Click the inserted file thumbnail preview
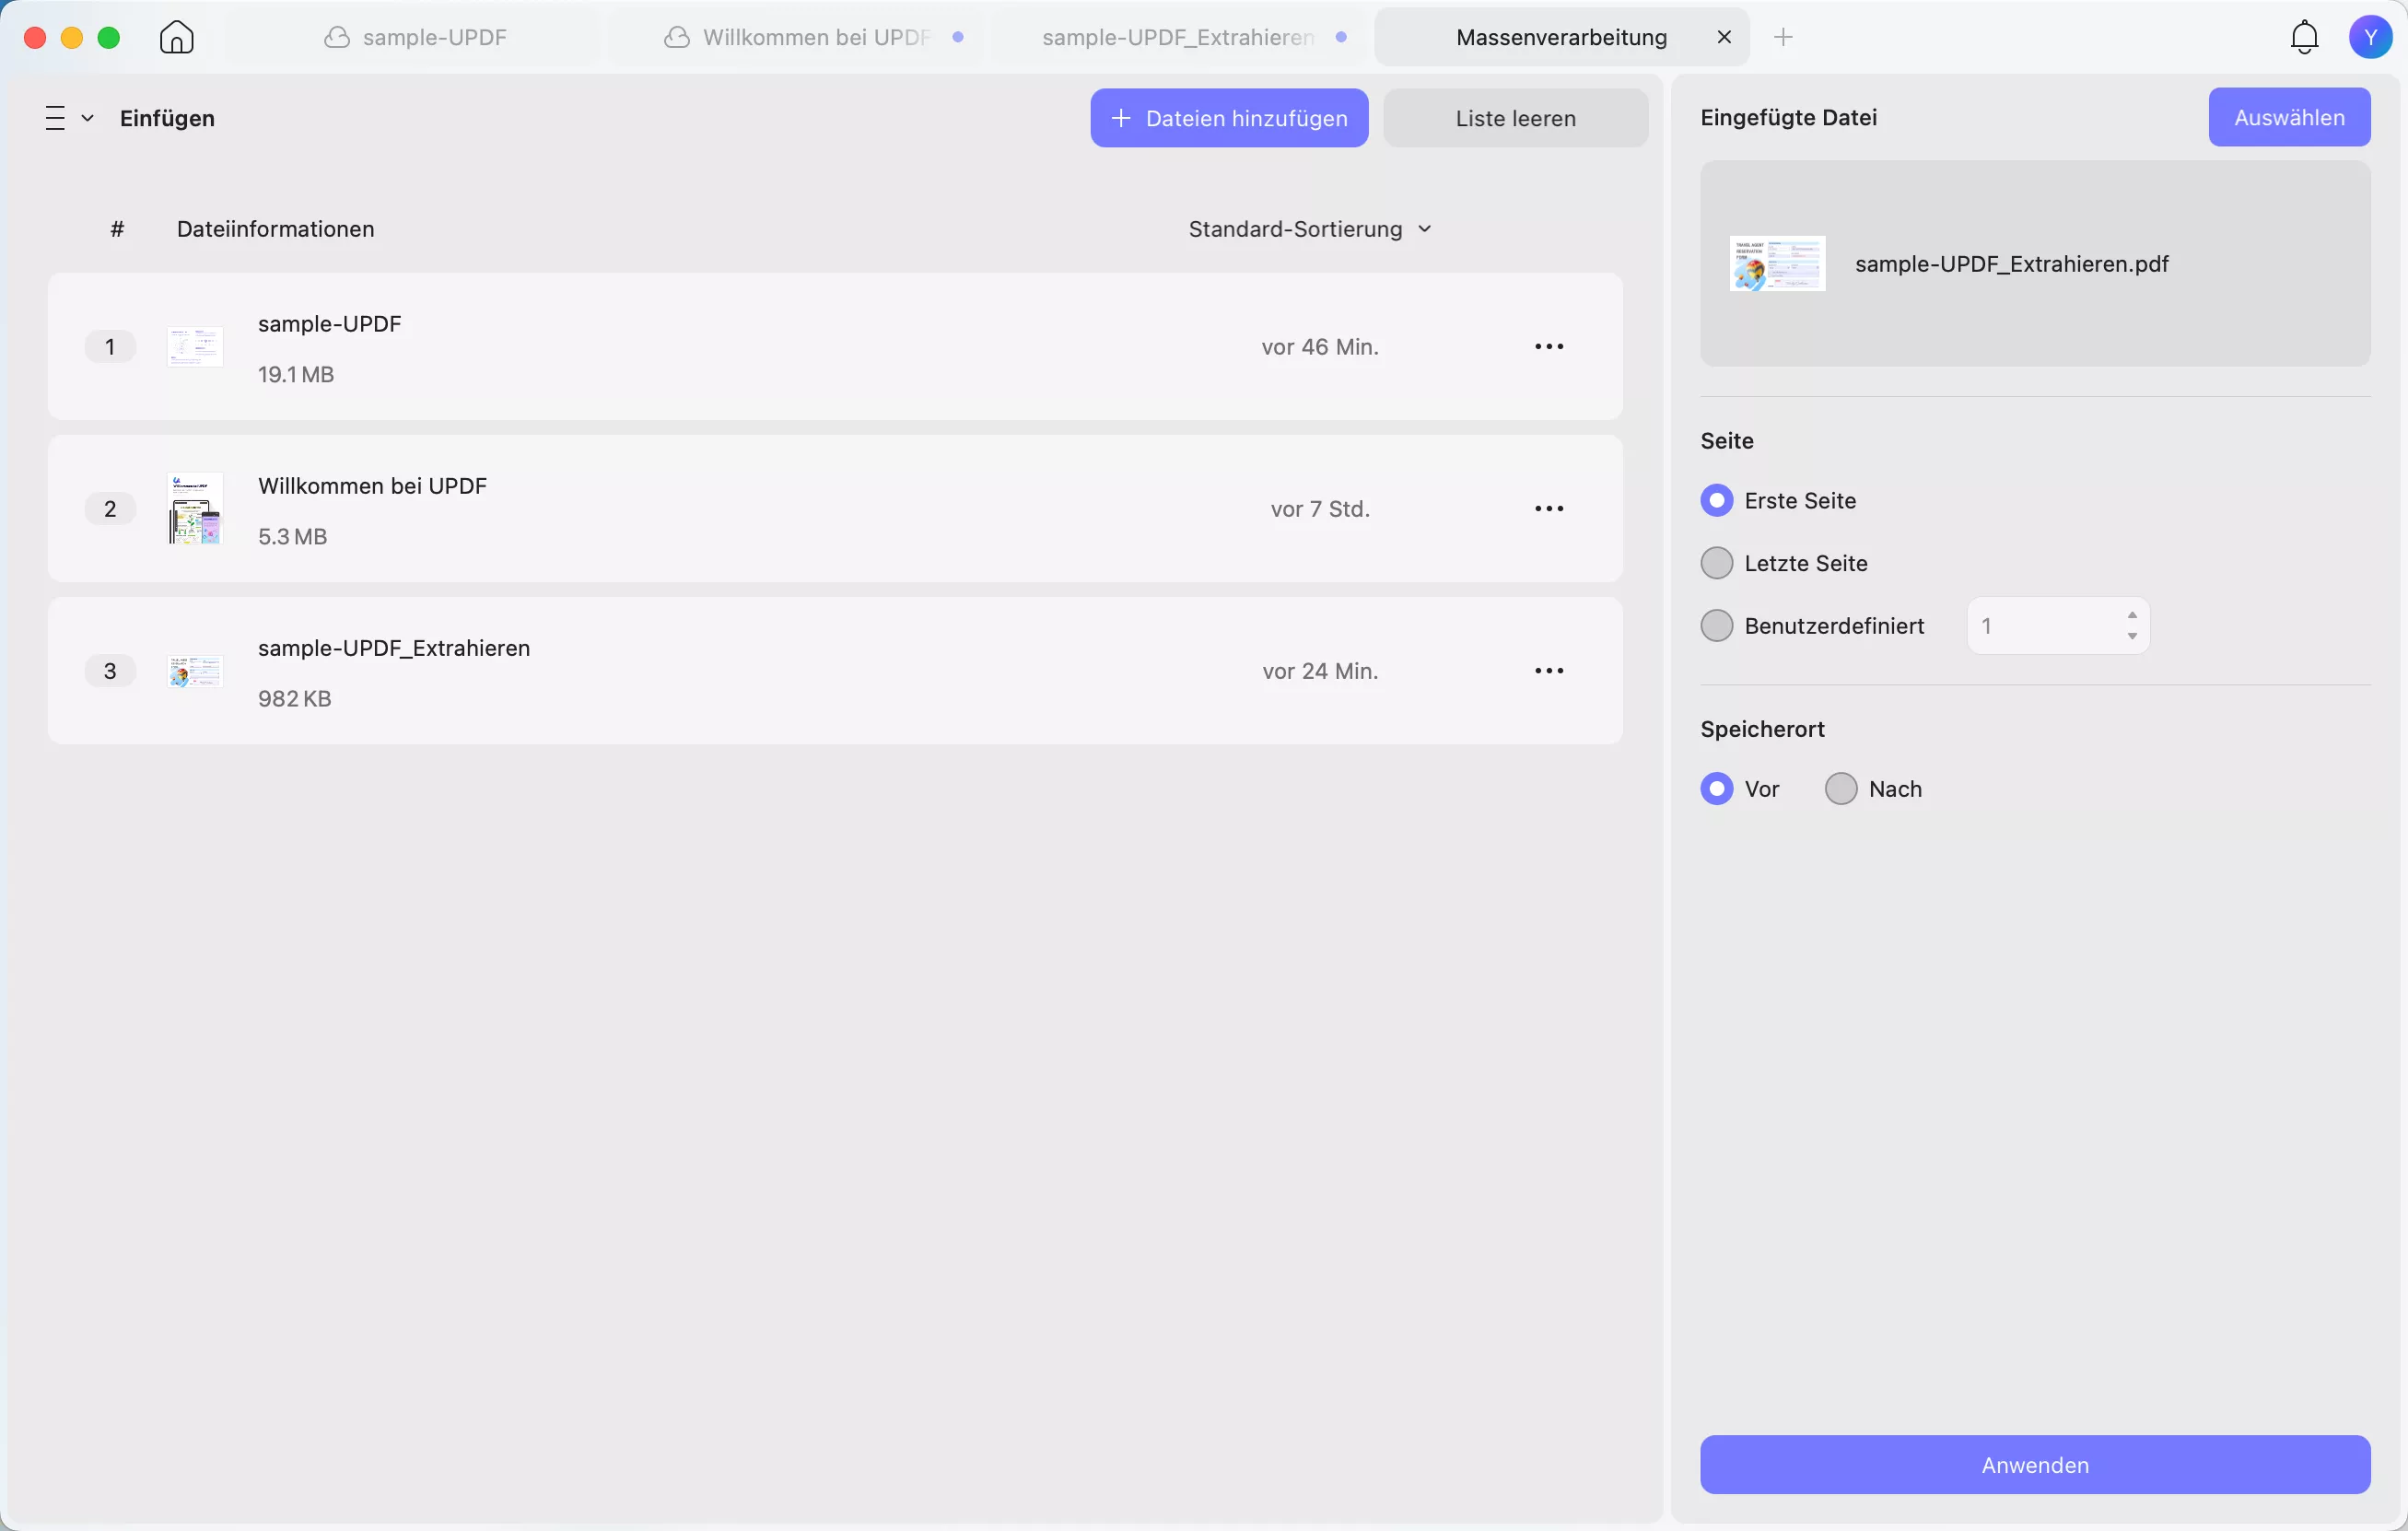Screen dimensions: 2408x1531 point(1777,264)
